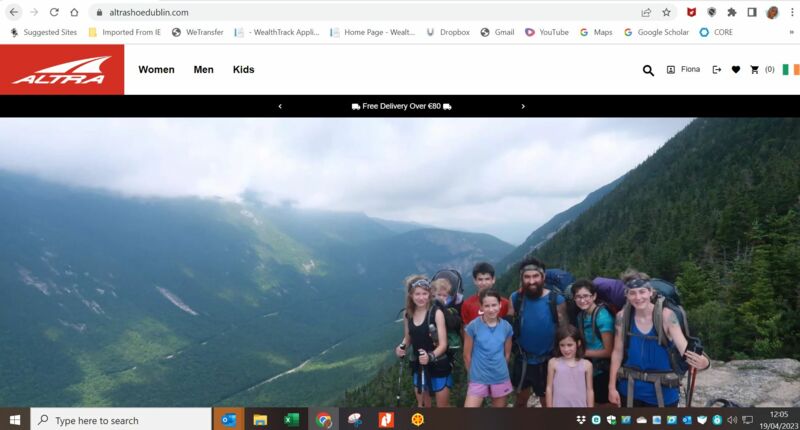Click the site search magnifier icon
This screenshot has height=430, width=800.
(648, 70)
